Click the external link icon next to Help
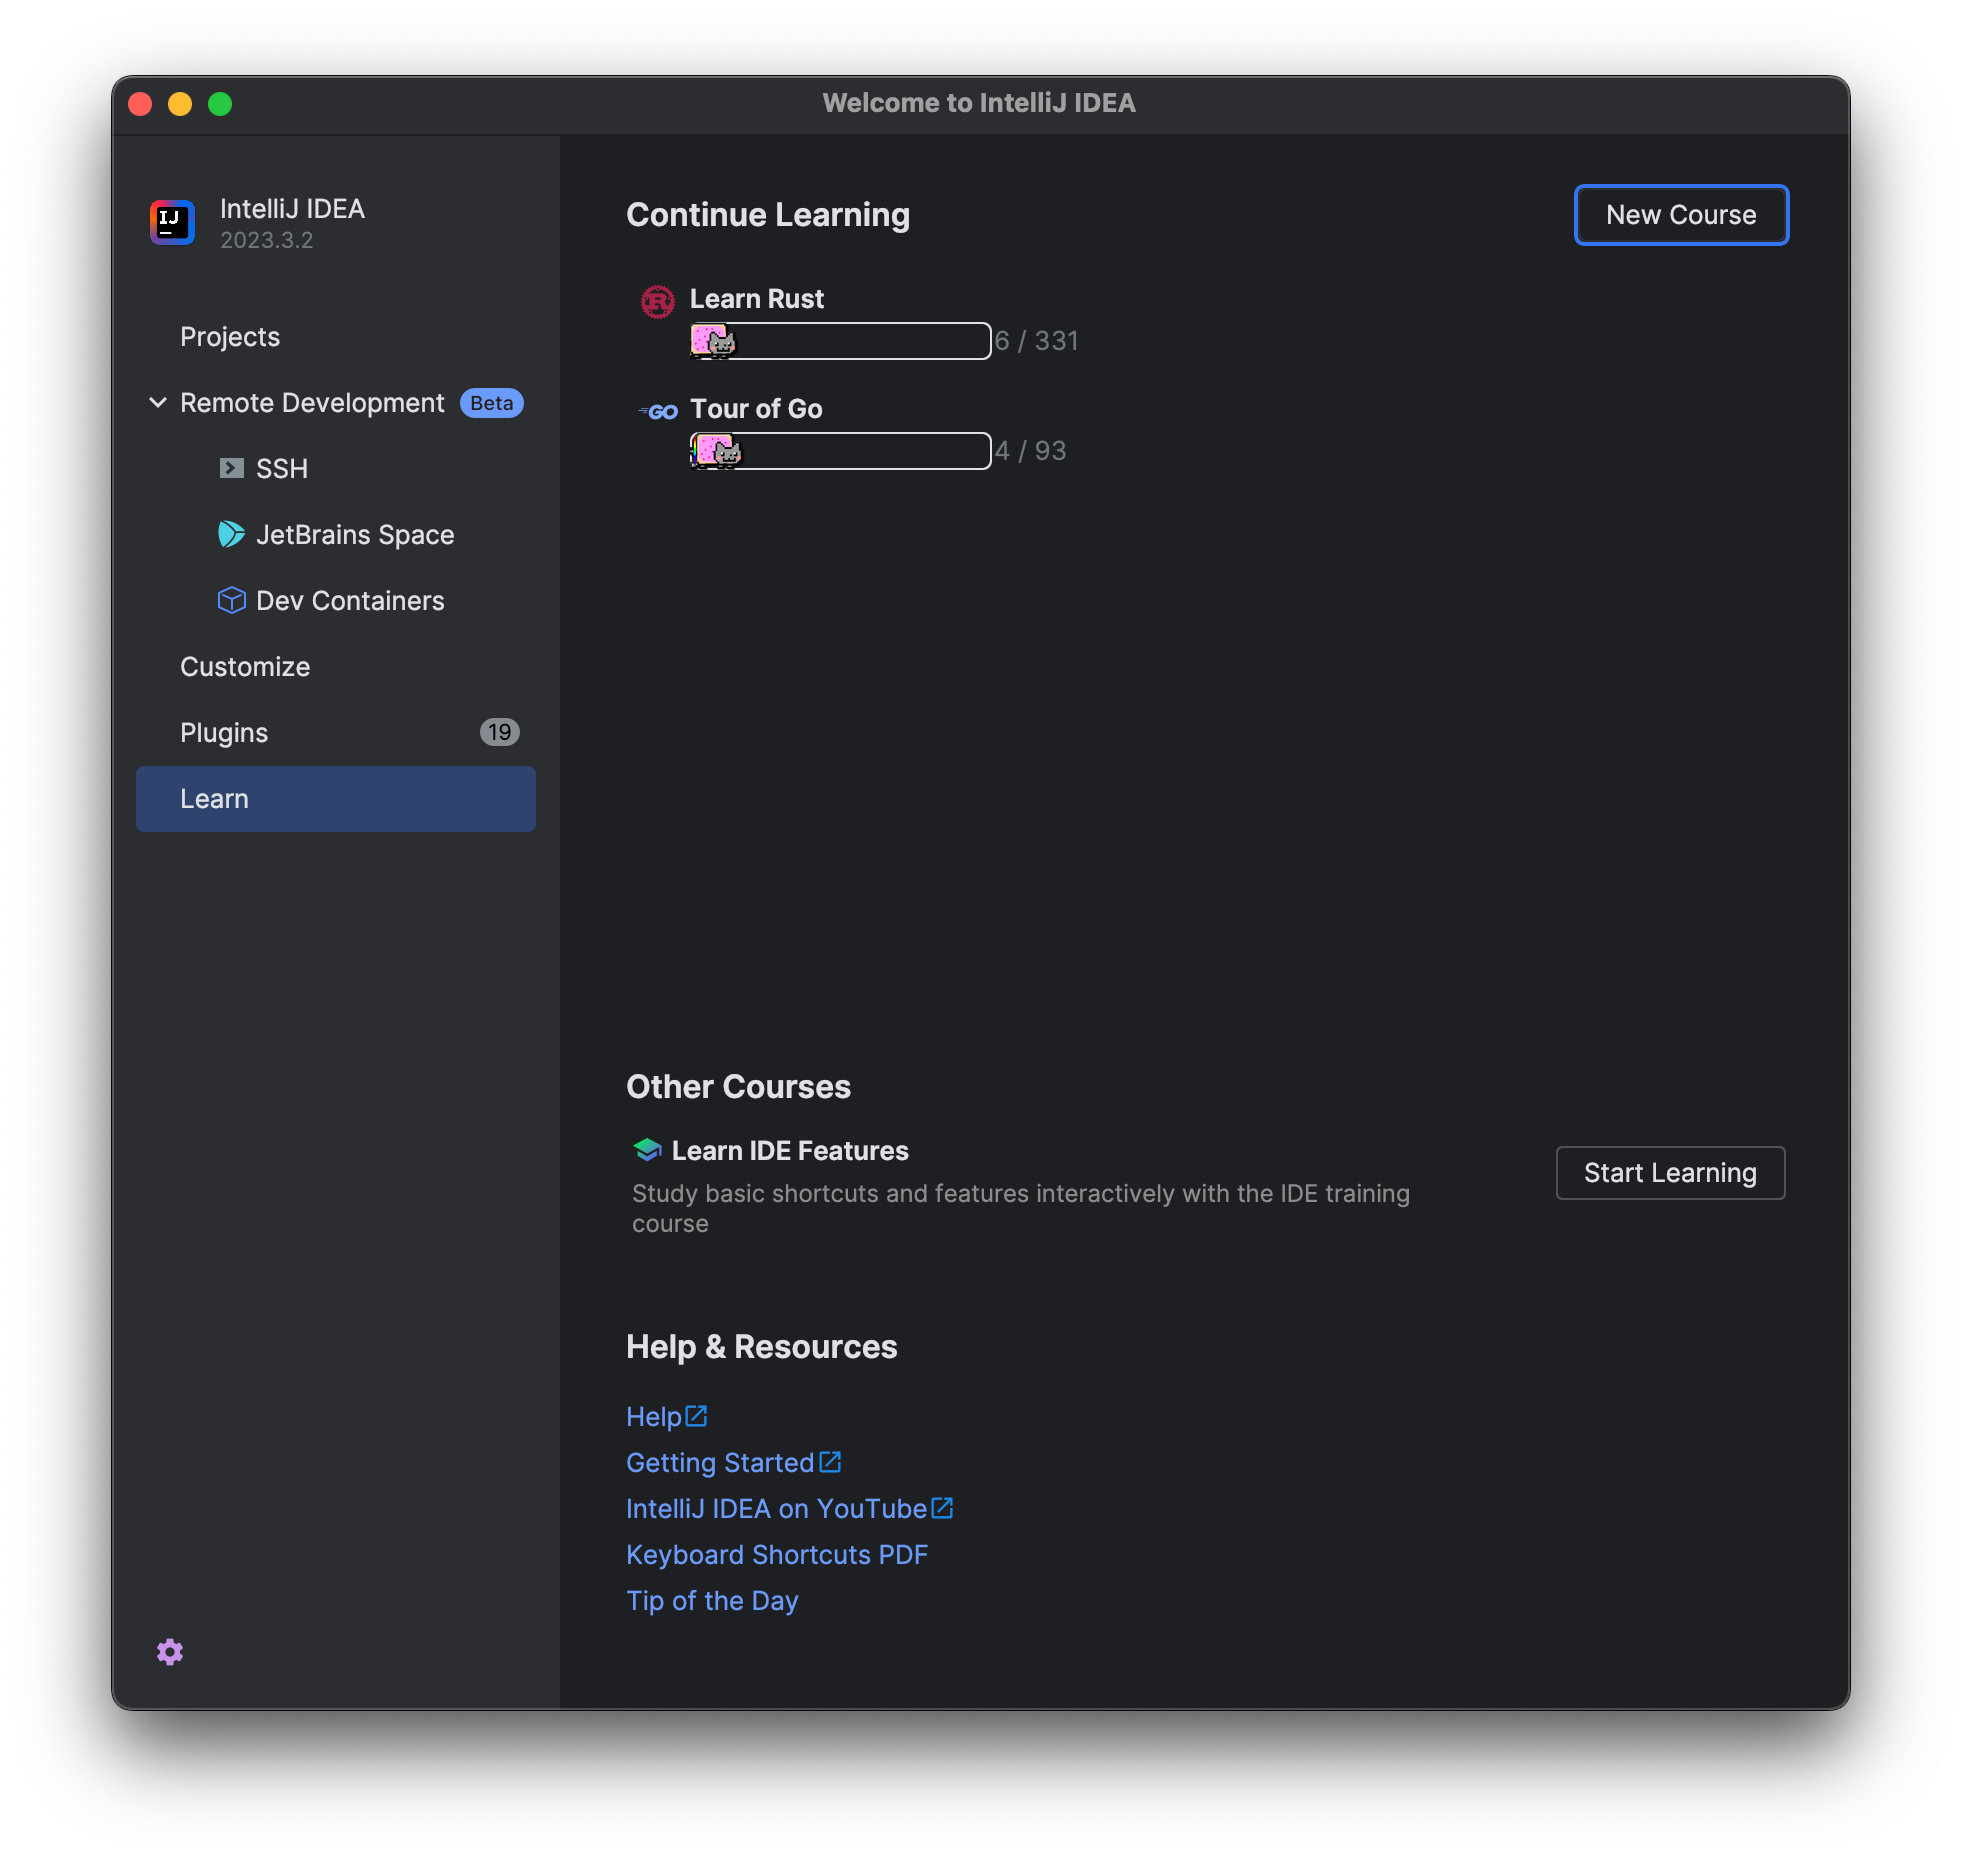1962x1858 pixels. coord(696,1416)
